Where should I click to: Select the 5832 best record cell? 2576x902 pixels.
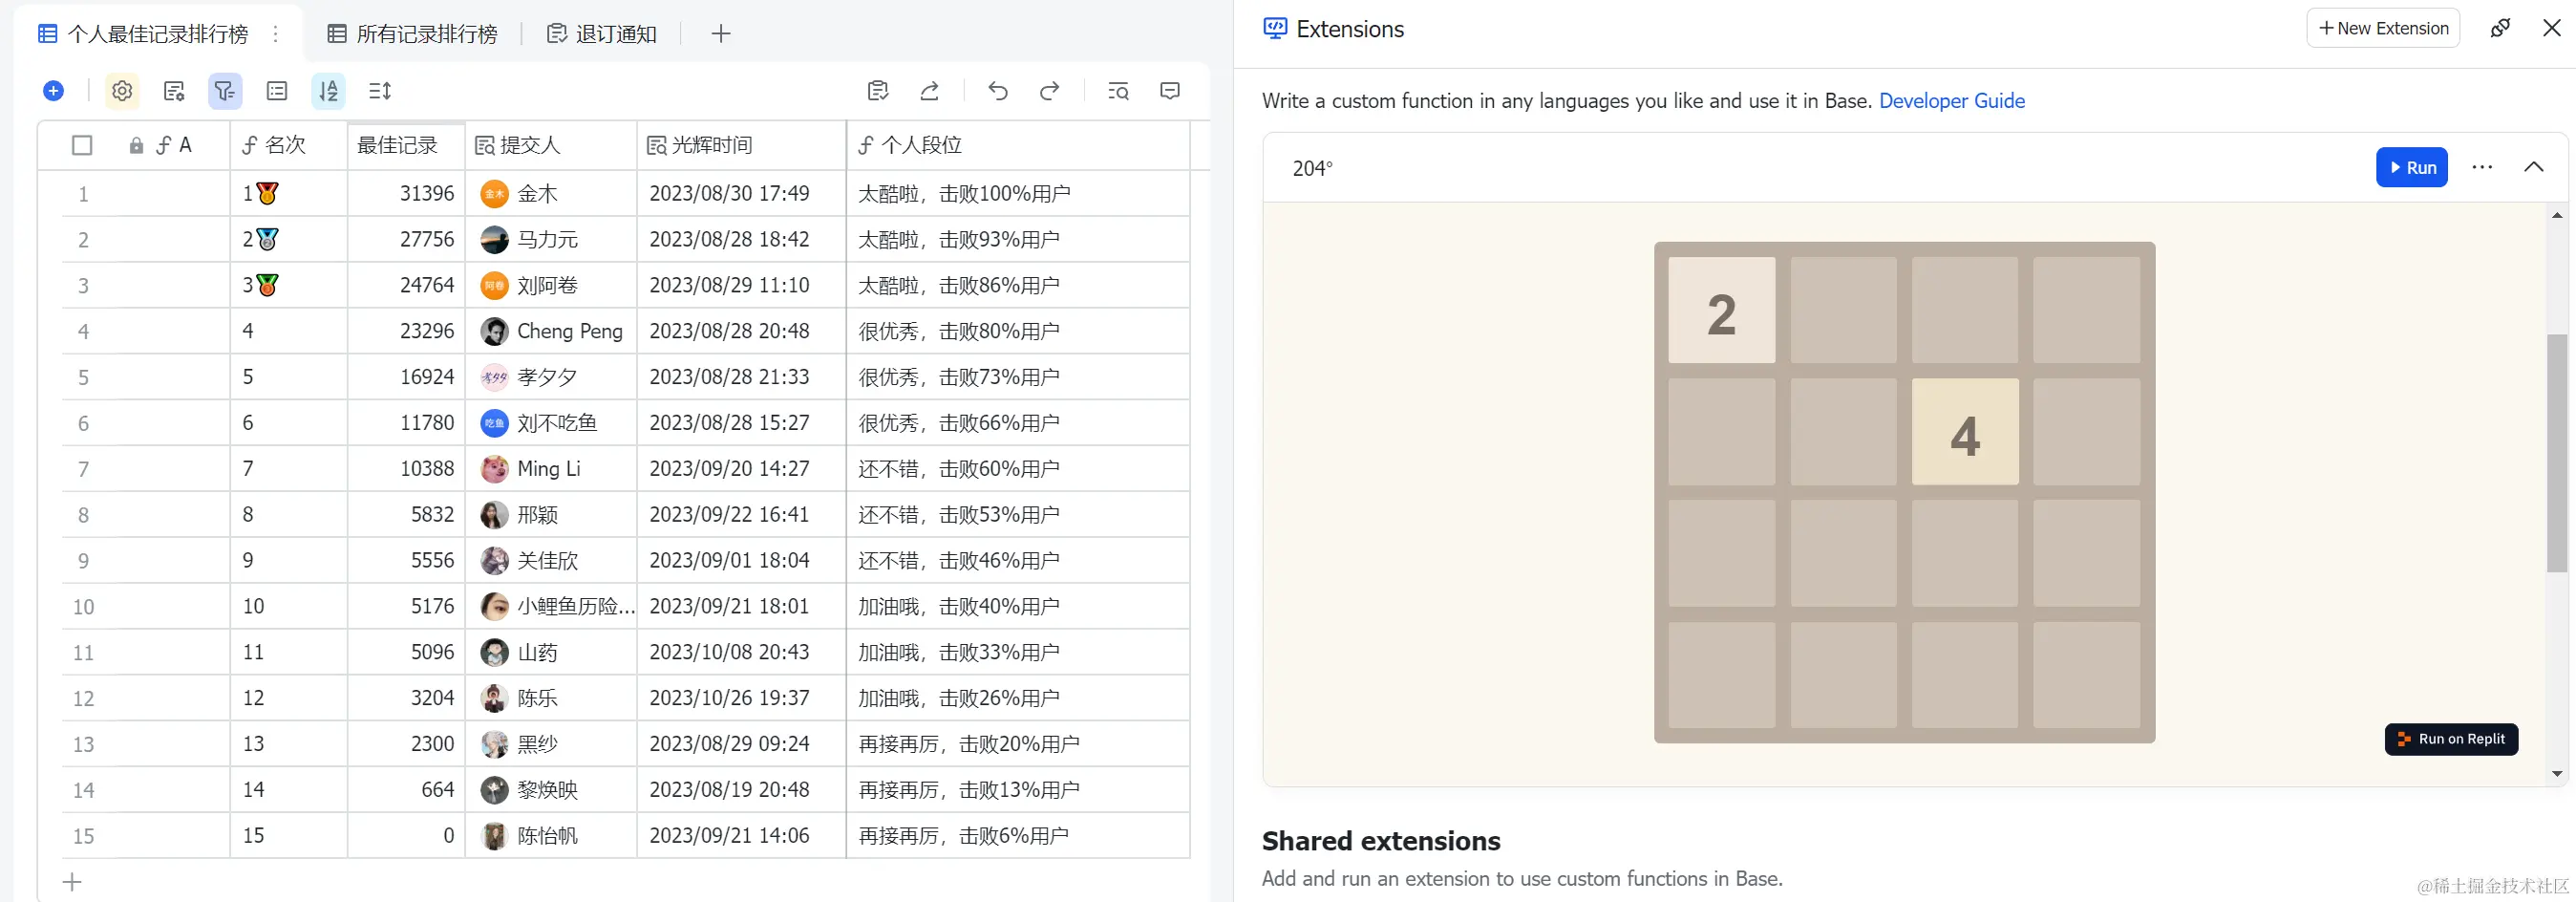tap(406, 515)
